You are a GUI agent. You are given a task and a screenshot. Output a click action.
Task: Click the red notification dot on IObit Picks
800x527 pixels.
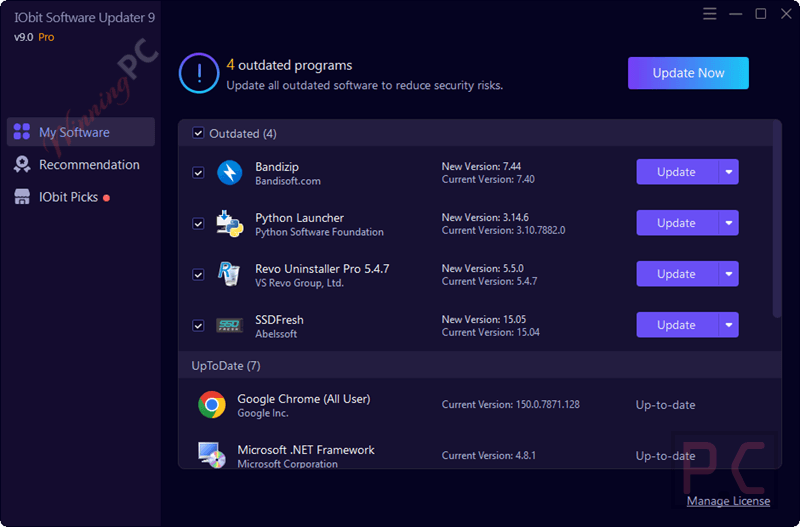pos(106,198)
